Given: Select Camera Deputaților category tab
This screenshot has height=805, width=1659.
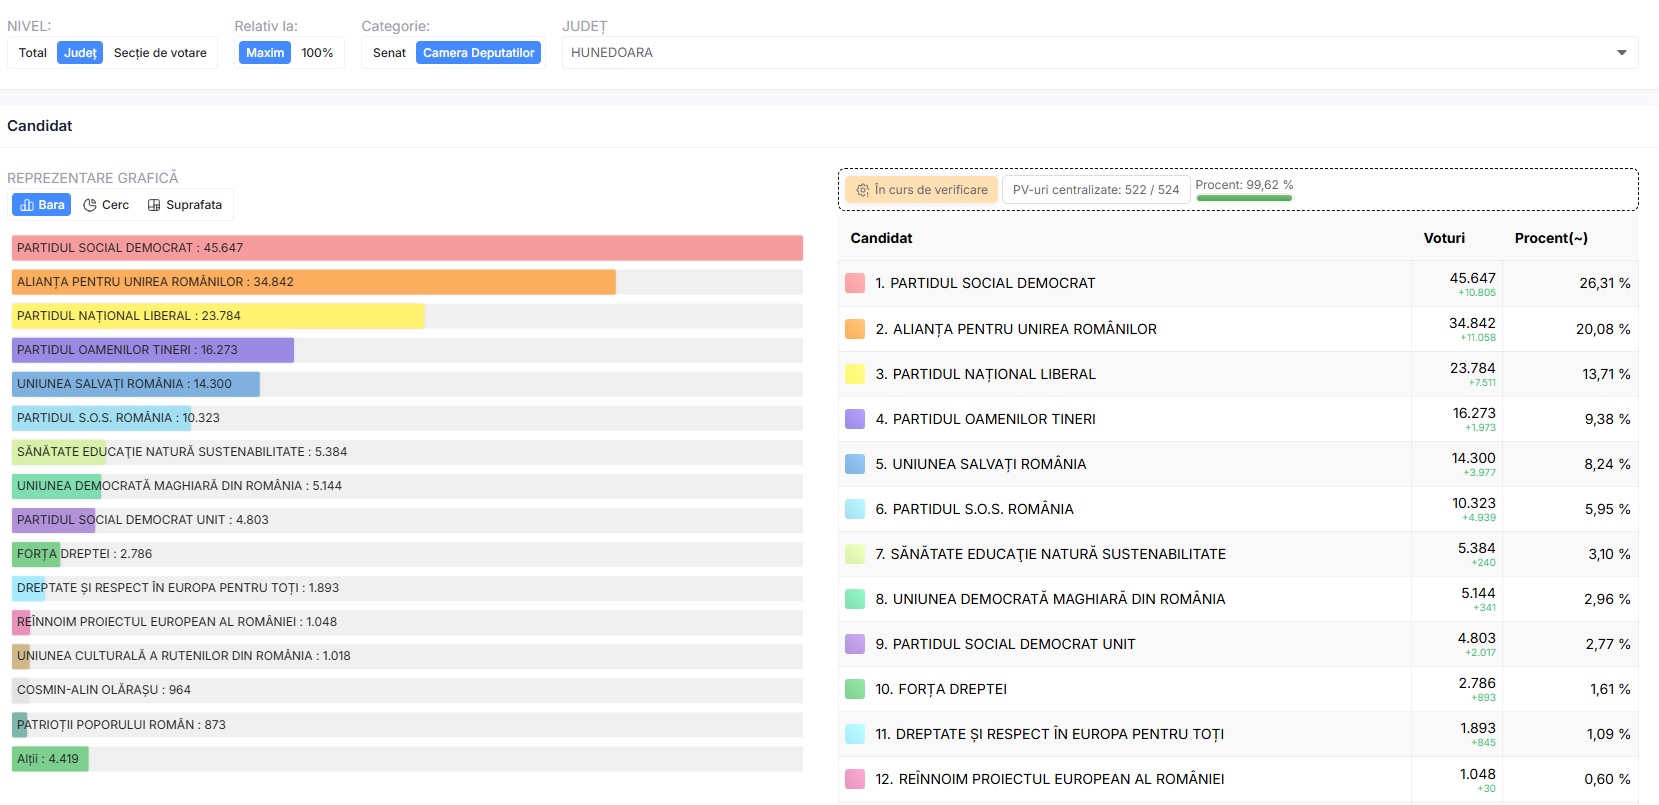Looking at the screenshot, I should (478, 53).
